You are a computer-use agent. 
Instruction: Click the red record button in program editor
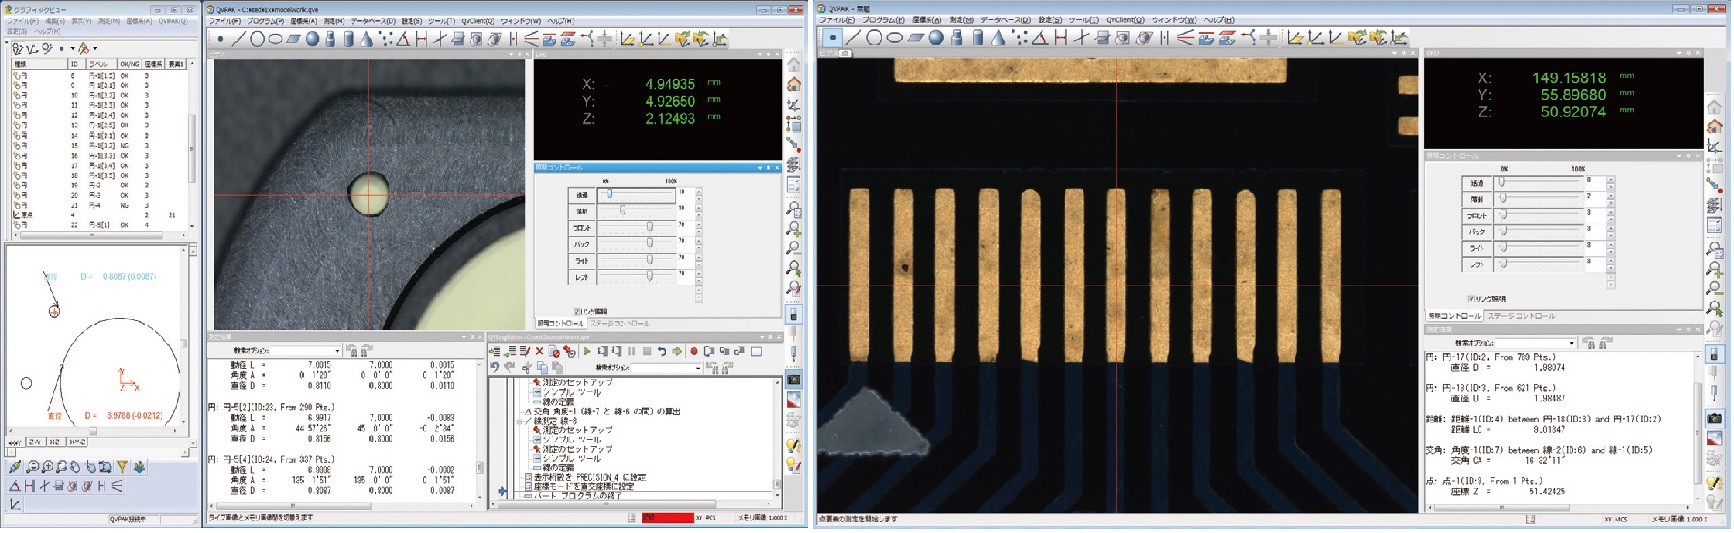tap(693, 352)
